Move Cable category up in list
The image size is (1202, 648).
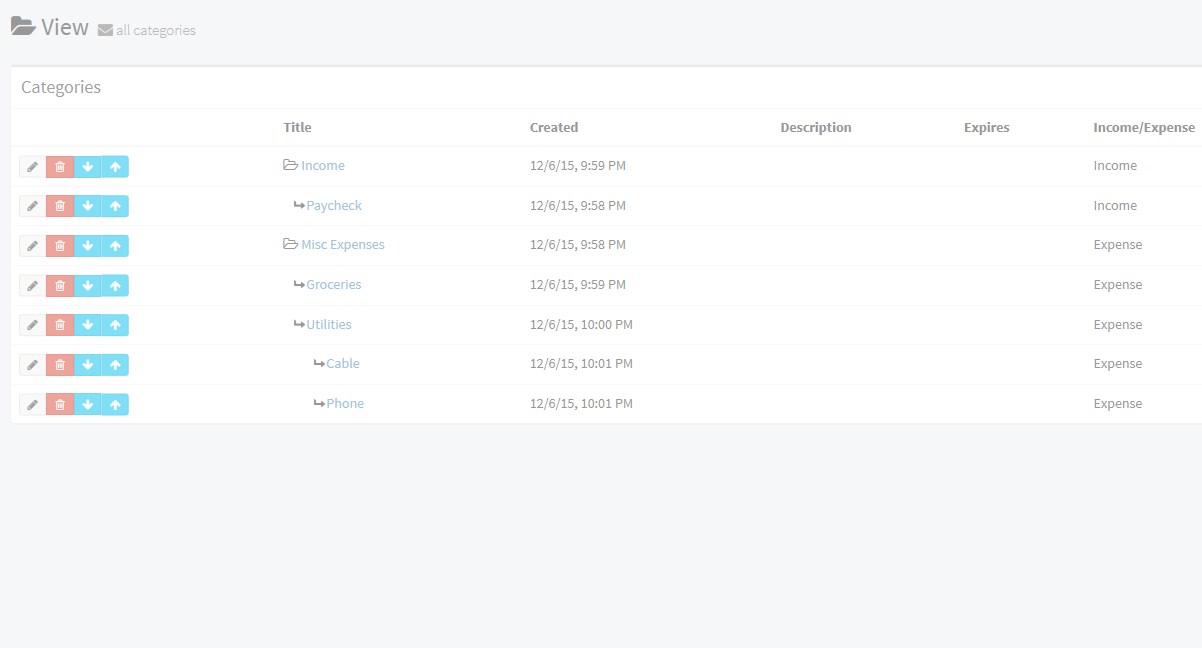pyautogui.click(x=115, y=365)
